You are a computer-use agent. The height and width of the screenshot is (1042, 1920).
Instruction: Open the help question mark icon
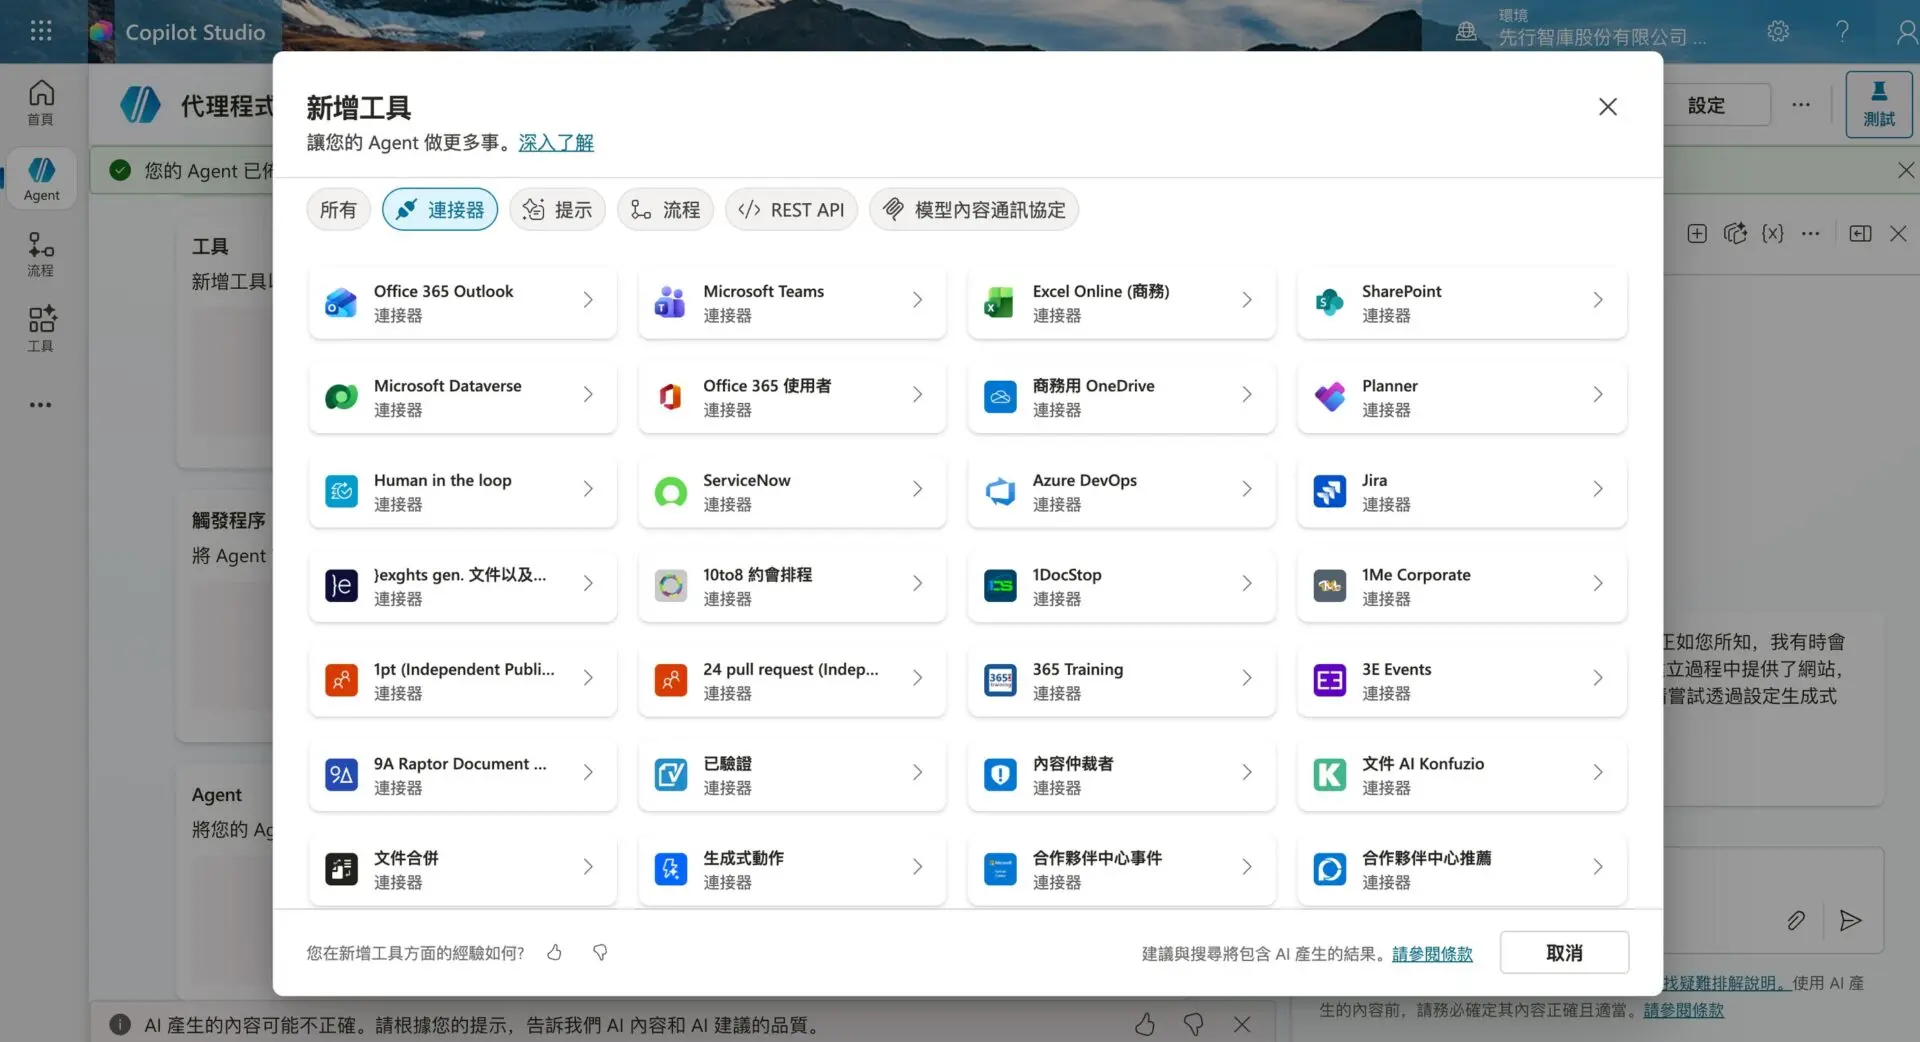(1842, 31)
